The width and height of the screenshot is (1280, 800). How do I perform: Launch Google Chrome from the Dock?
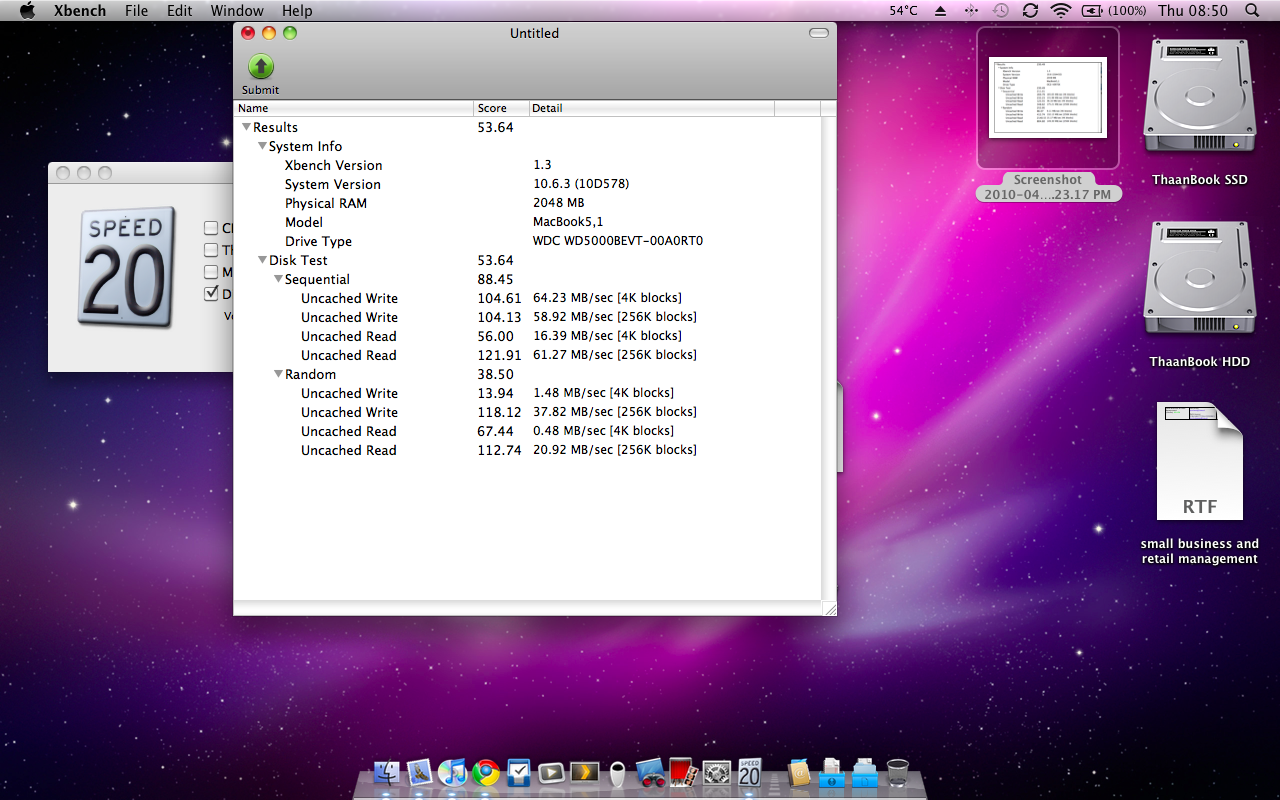pos(486,772)
